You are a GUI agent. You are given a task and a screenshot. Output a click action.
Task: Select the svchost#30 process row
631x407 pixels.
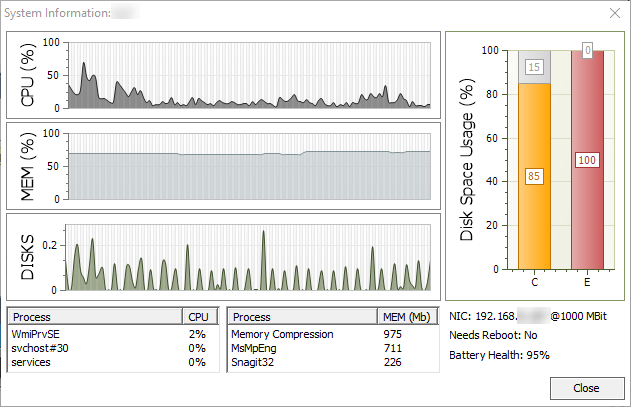[x=113, y=348]
